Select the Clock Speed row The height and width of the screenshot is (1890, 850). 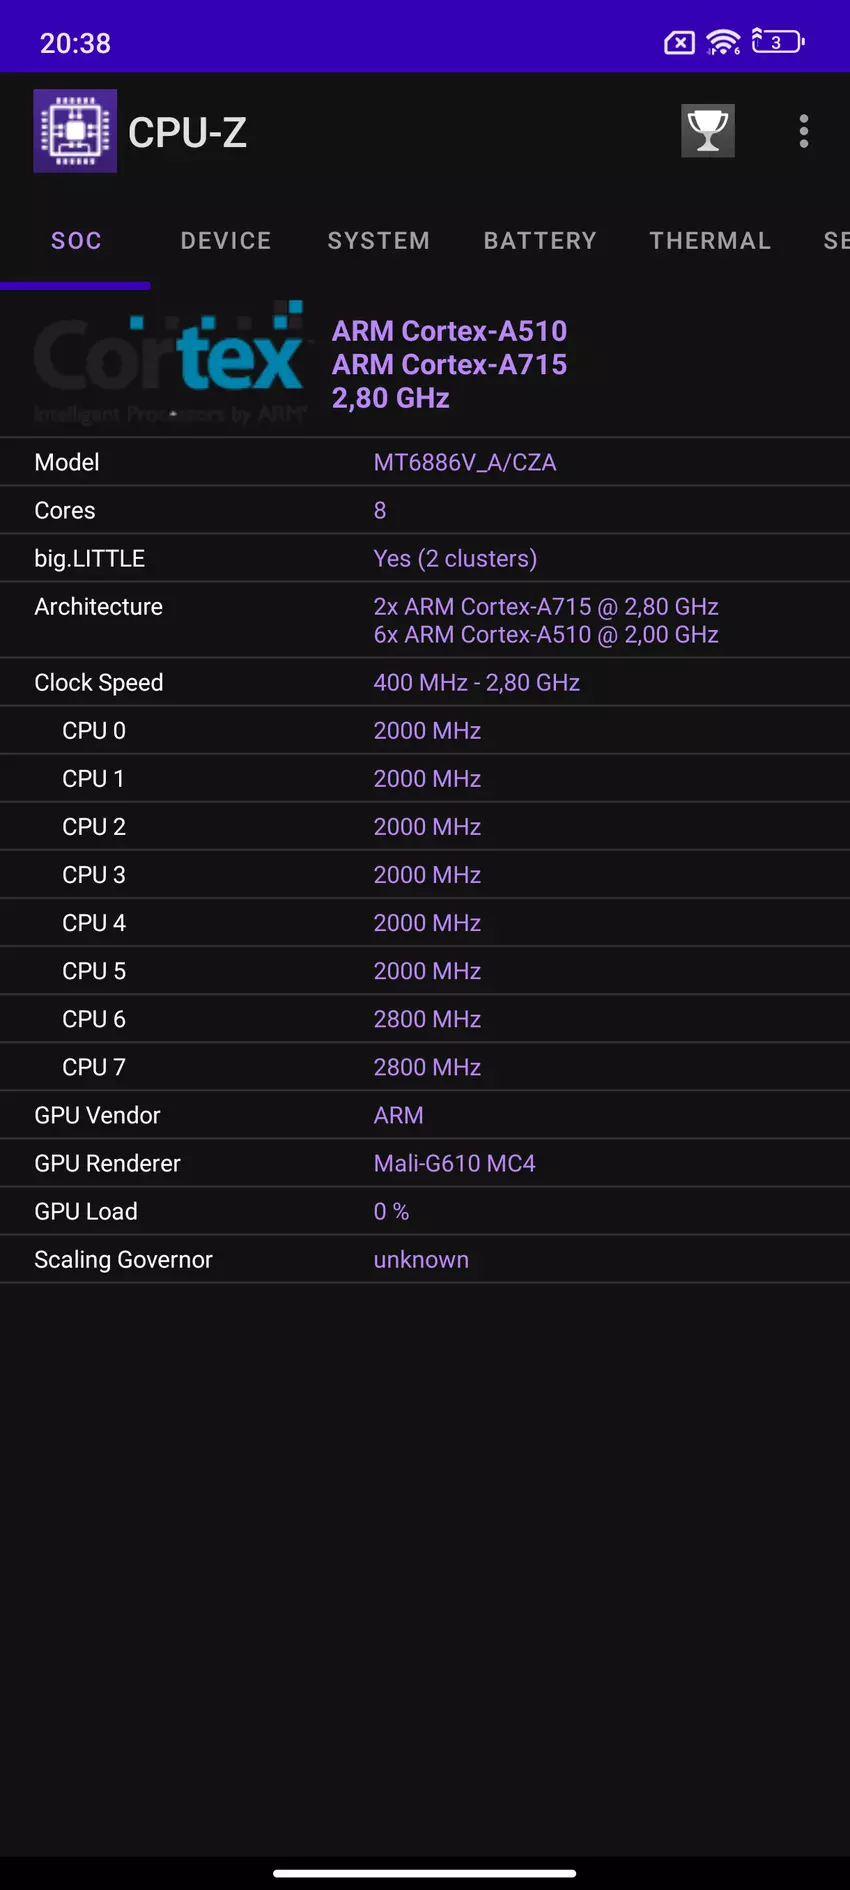425,682
